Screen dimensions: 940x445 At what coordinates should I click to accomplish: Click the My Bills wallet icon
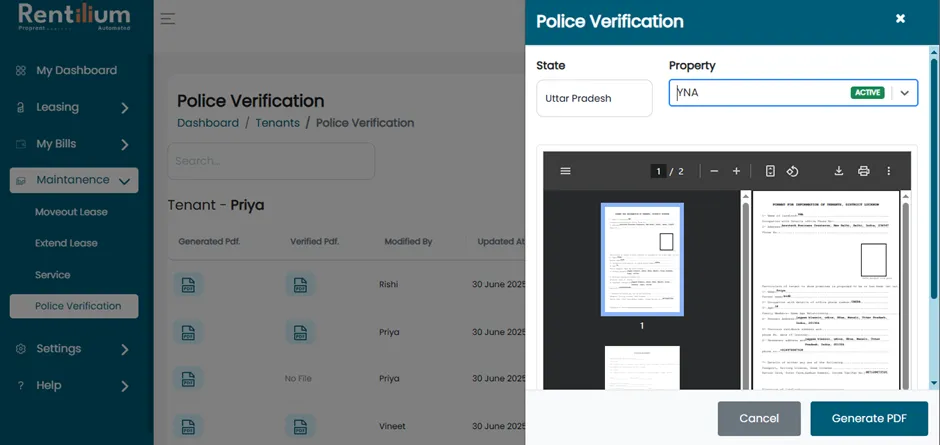21,144
